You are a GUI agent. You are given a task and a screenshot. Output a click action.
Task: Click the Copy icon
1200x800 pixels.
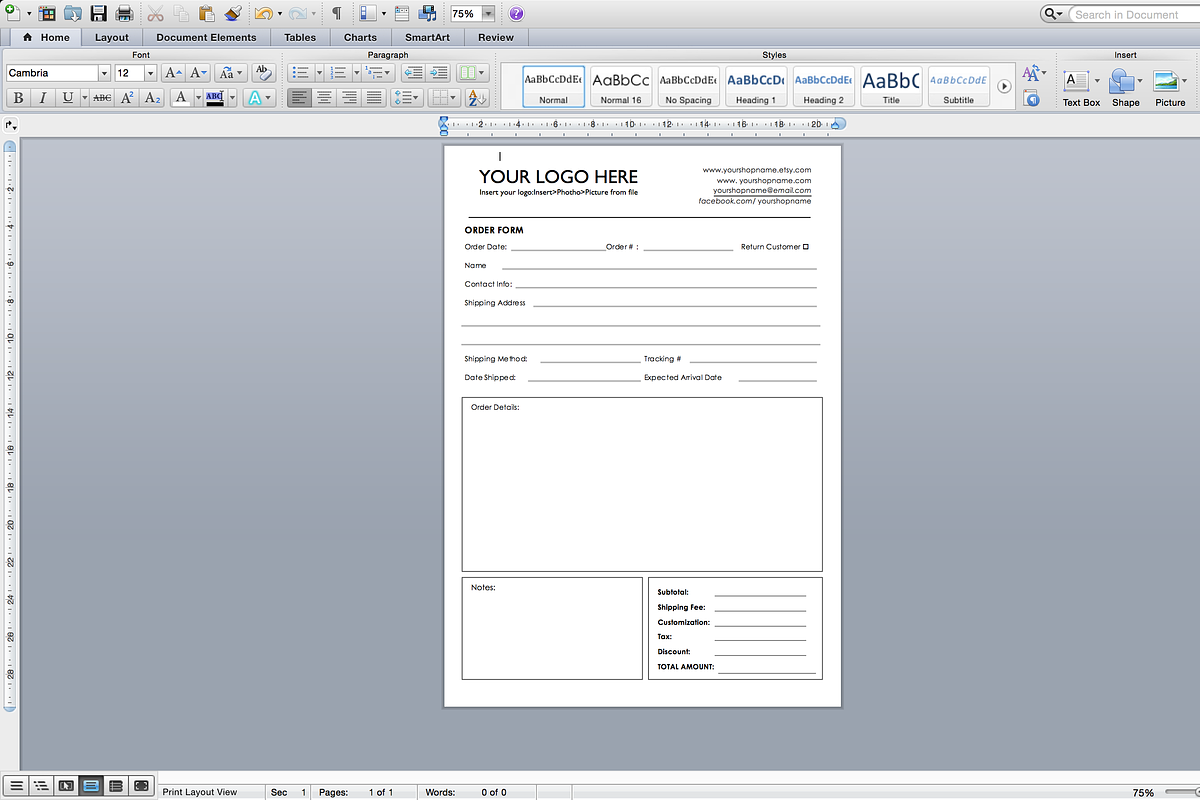click(181, 13)
